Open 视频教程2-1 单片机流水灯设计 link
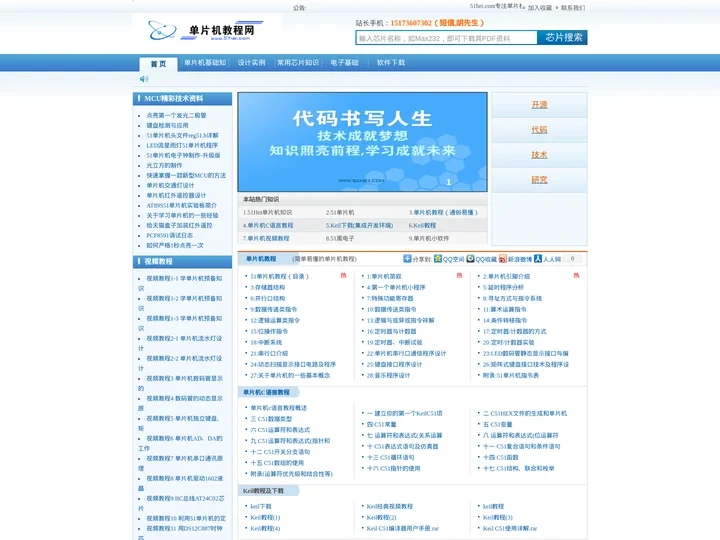The width and height of the screenshot is (720, 540). click(180, 343)
